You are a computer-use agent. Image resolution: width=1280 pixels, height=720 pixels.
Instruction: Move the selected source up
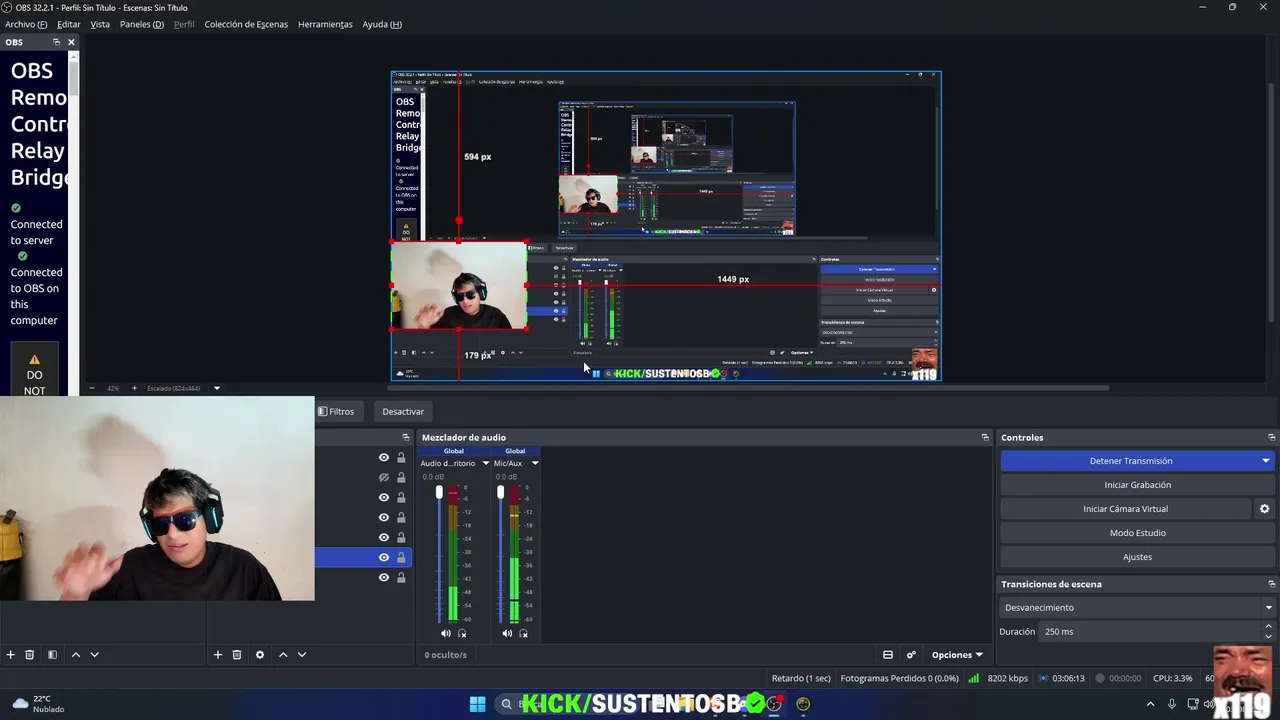click(283, 655)
